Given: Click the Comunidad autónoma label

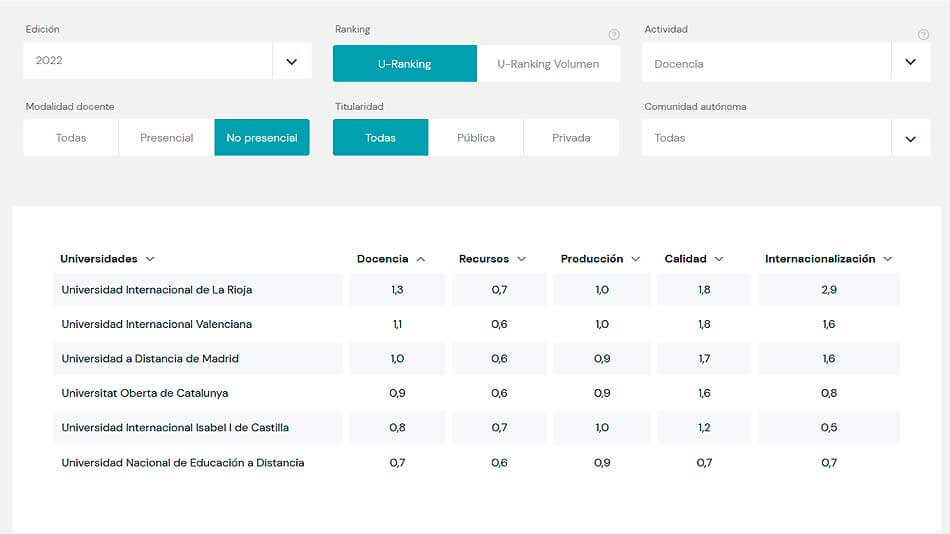Looking at the screenshot, I should [695, 107].
